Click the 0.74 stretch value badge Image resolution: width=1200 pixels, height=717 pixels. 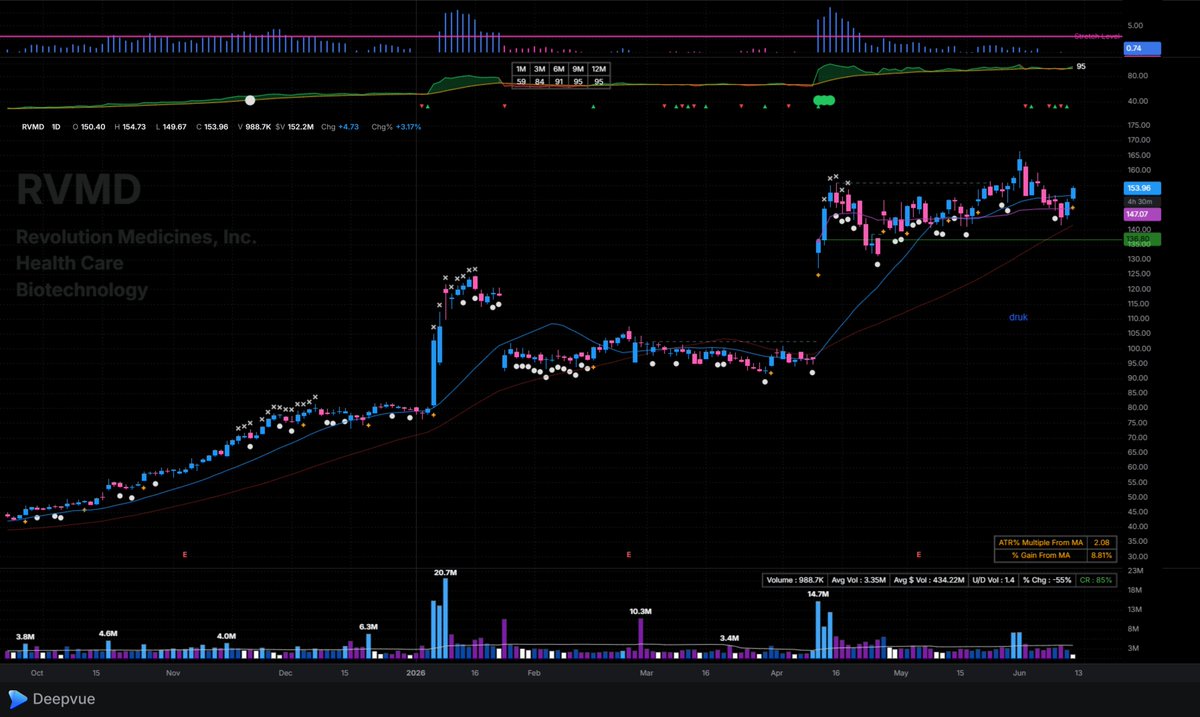[1141, 48]
